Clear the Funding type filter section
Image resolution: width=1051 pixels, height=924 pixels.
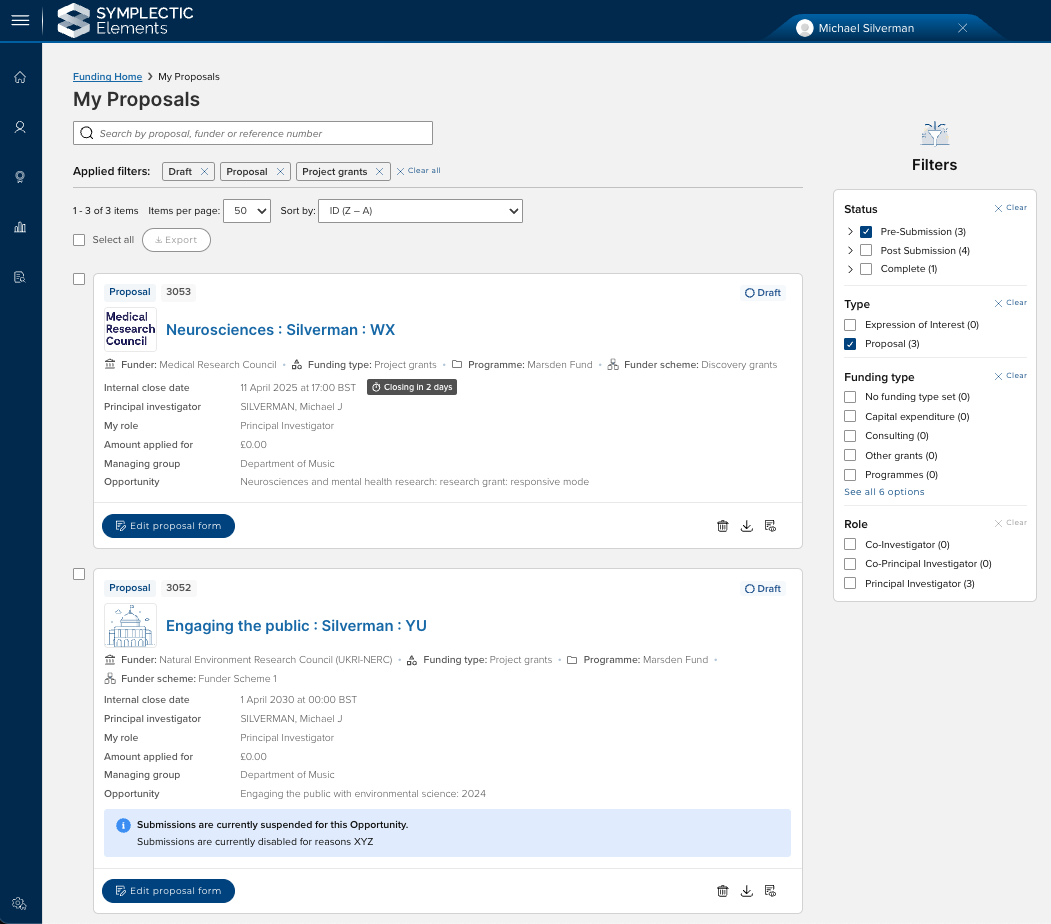tap(1010, 376)
